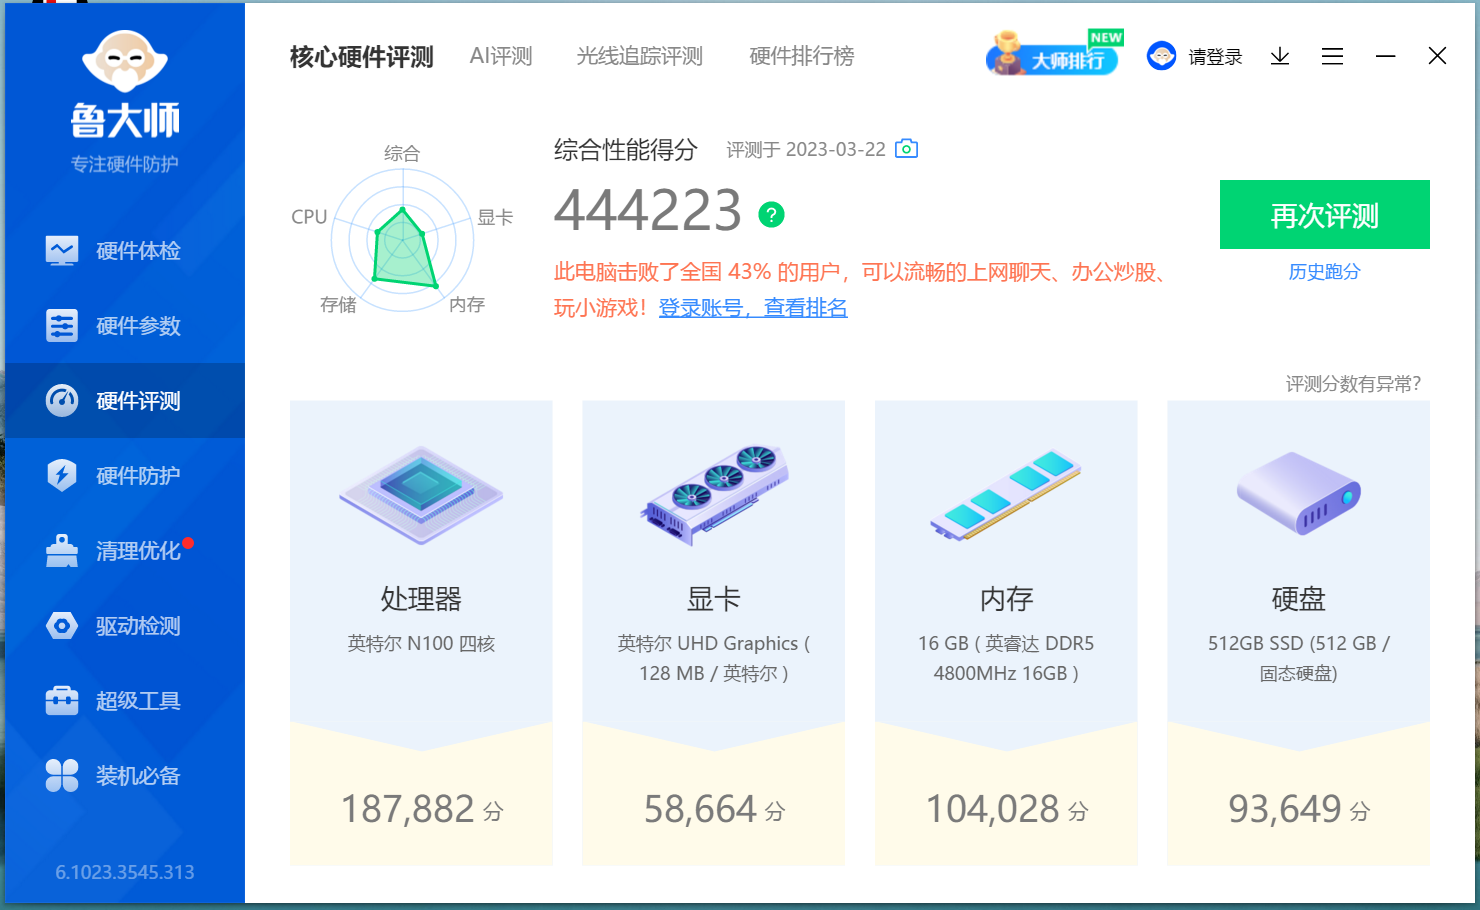Click 登录账号，查看排名 link
This screenshot has width=1480, height=910.
(x=753, y=308)
